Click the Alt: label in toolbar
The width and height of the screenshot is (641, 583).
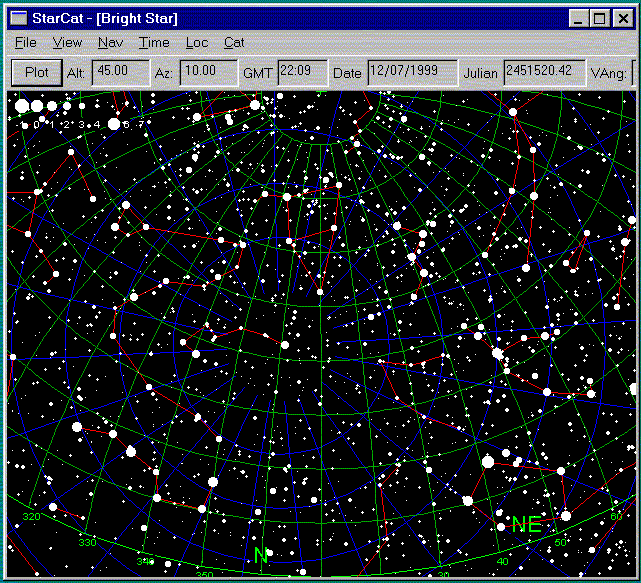pyautogui.click(x=76, y=73)
